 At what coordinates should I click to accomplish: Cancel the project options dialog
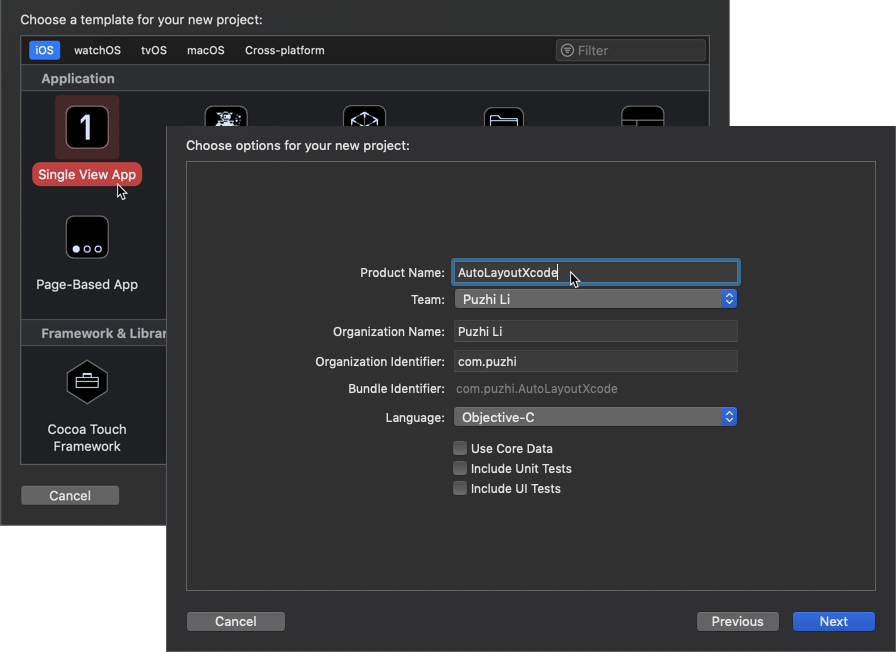tap(235, 621)
